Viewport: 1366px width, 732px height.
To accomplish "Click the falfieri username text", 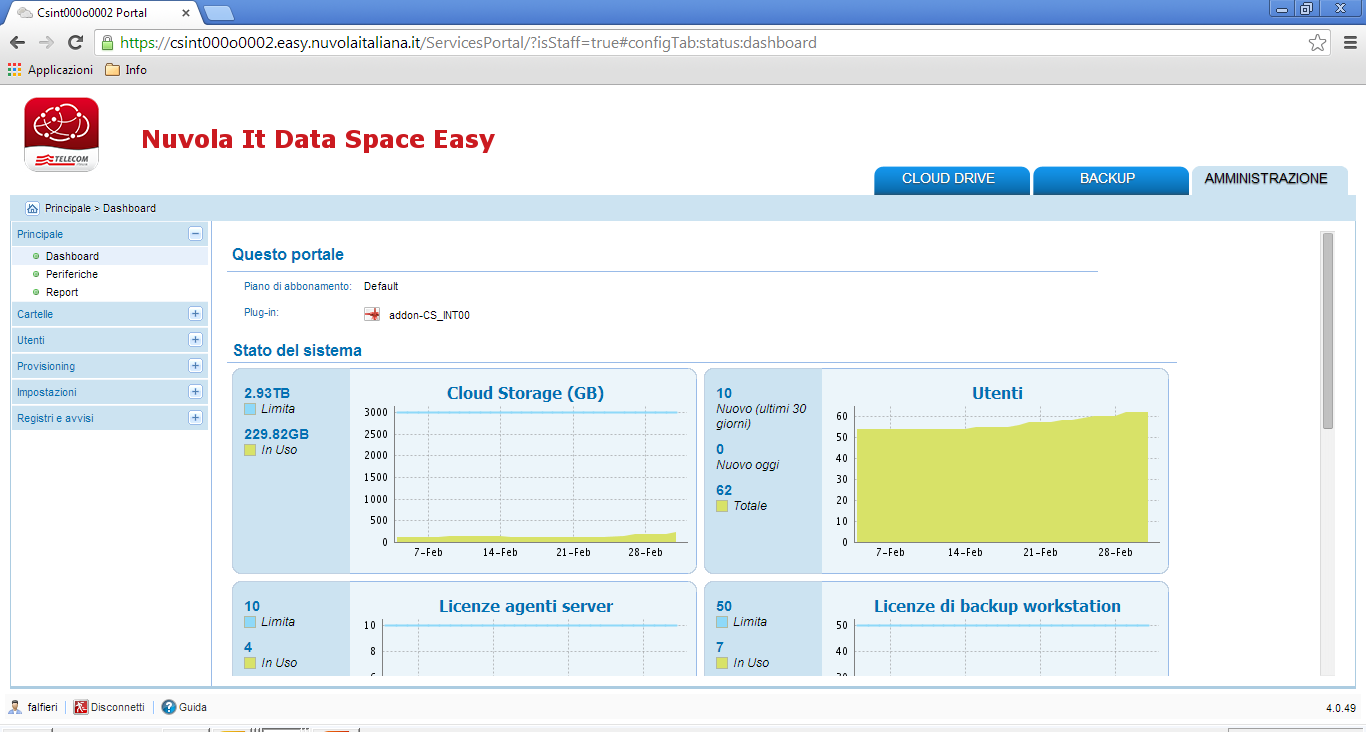I will (43, 707).
